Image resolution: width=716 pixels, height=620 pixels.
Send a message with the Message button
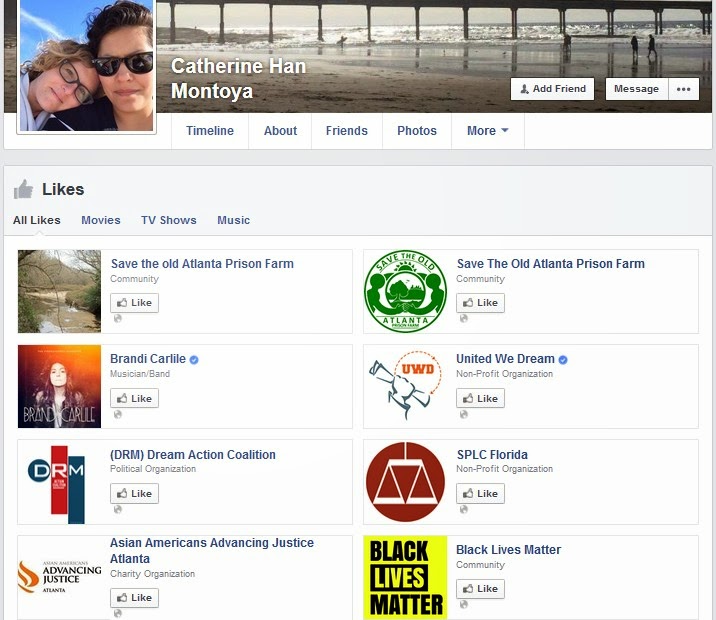[x=637, y=89]
